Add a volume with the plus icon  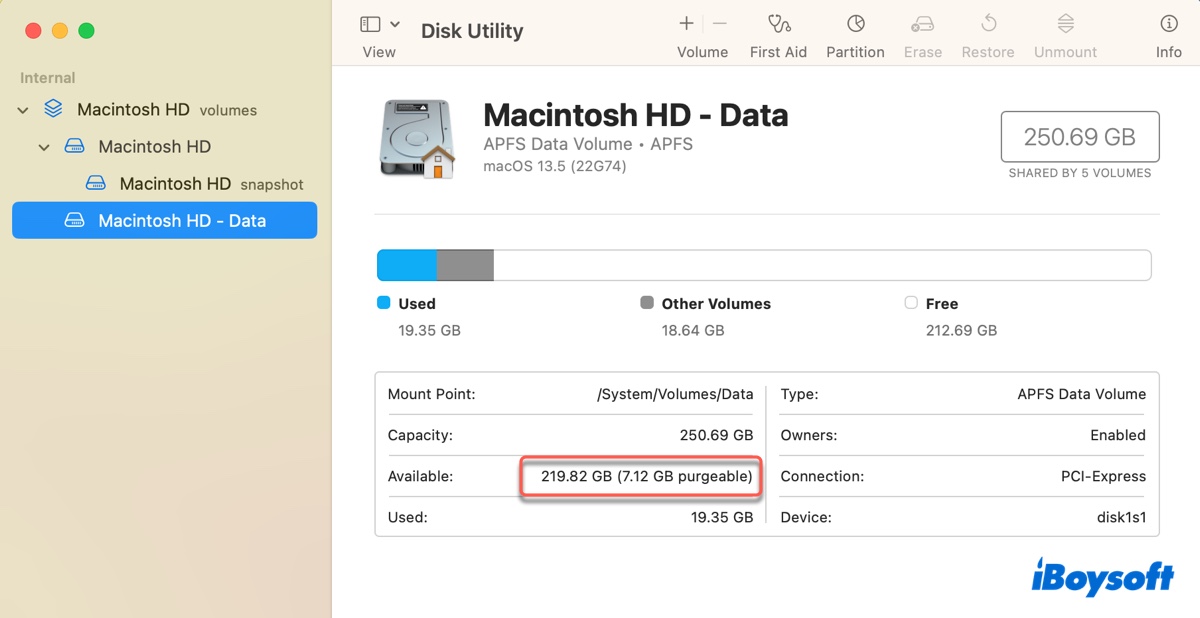click(x=686, y=24)
